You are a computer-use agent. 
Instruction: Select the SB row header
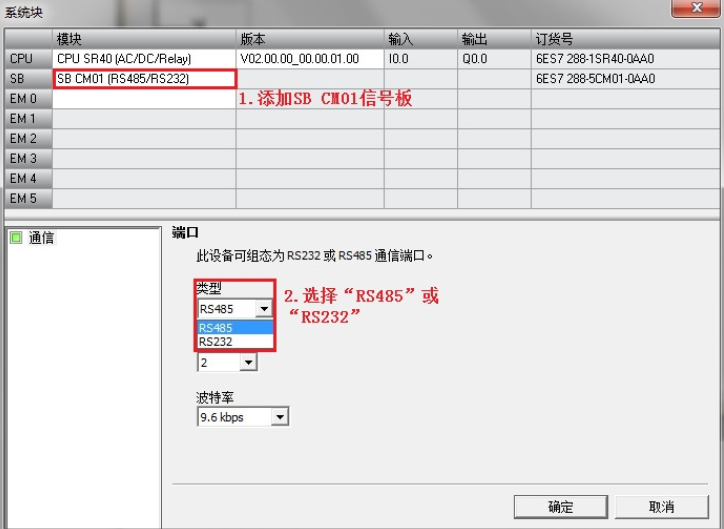click(29, 78)
